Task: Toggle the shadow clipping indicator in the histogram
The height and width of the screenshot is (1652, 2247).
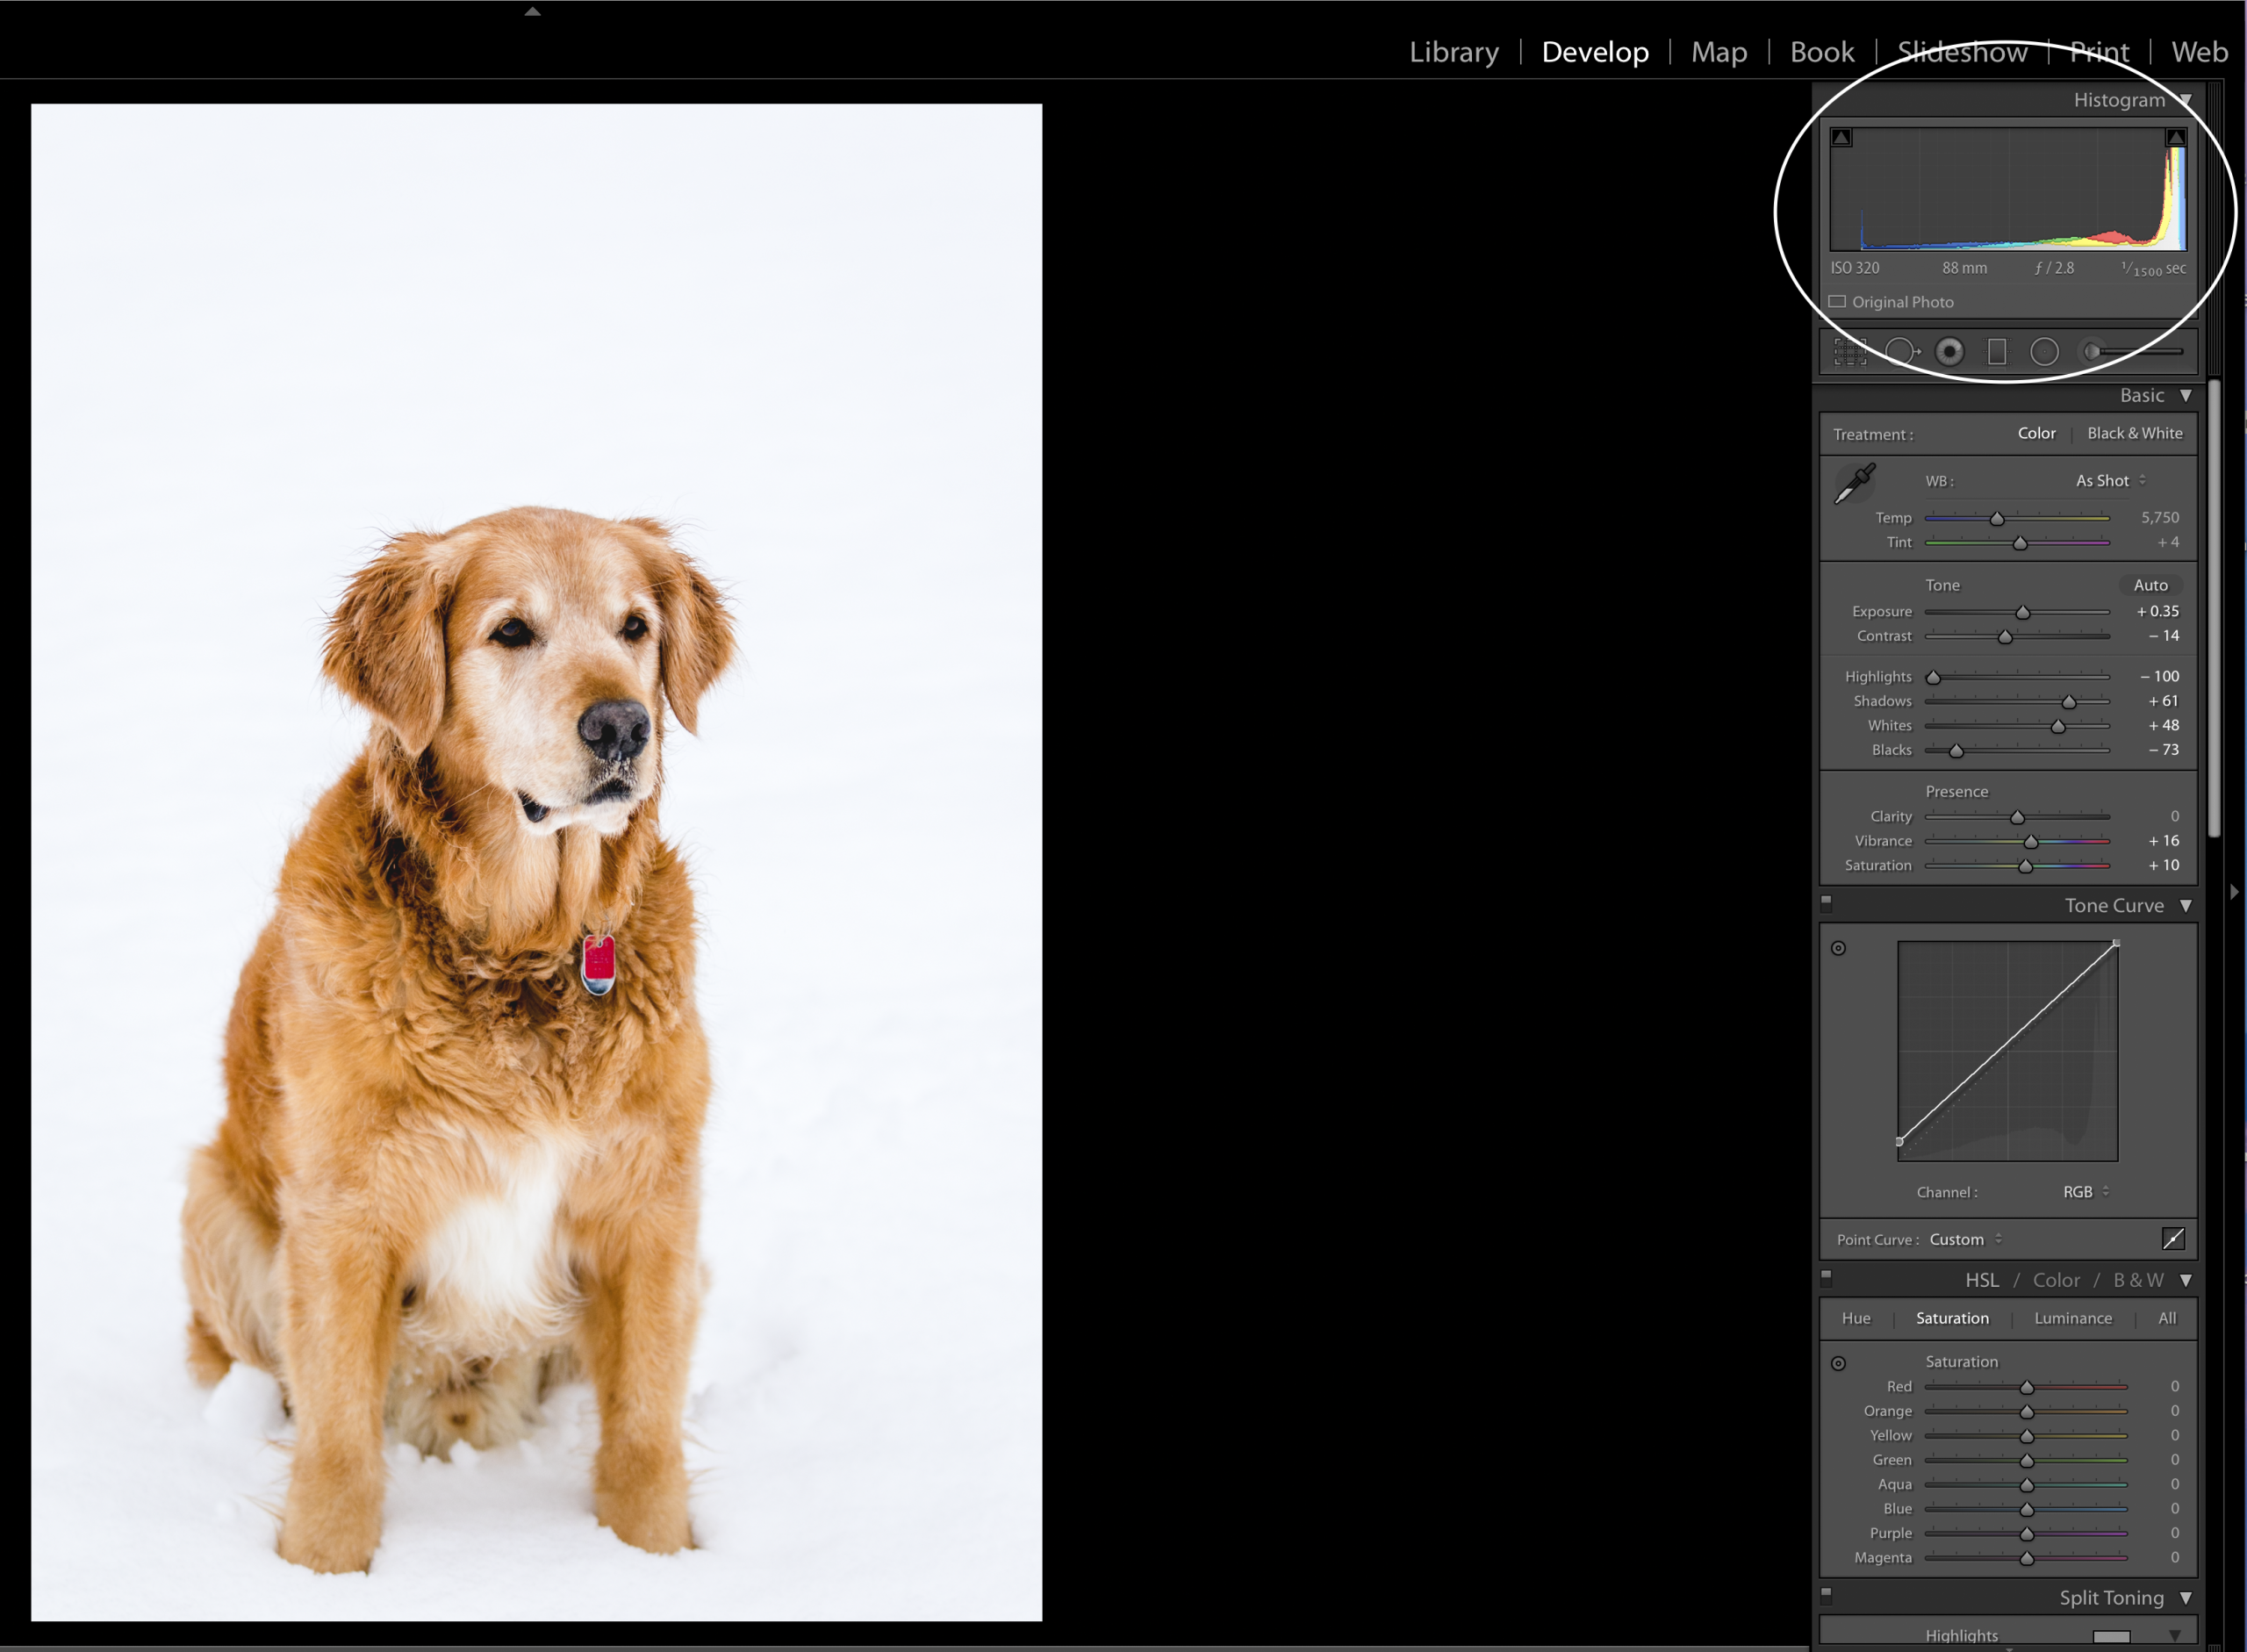Action: click(x=1841, y=138)
